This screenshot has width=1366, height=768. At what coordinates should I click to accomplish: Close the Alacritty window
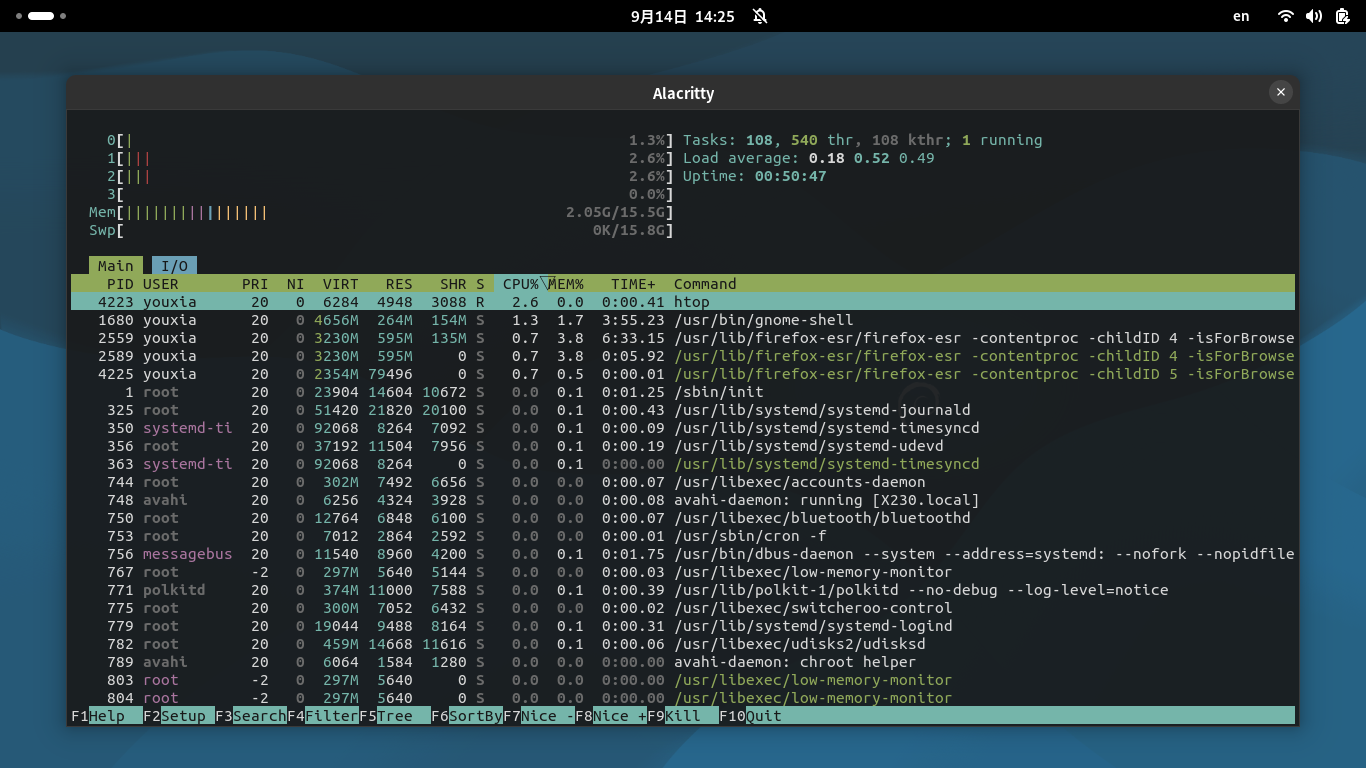tap(1280, 92)
